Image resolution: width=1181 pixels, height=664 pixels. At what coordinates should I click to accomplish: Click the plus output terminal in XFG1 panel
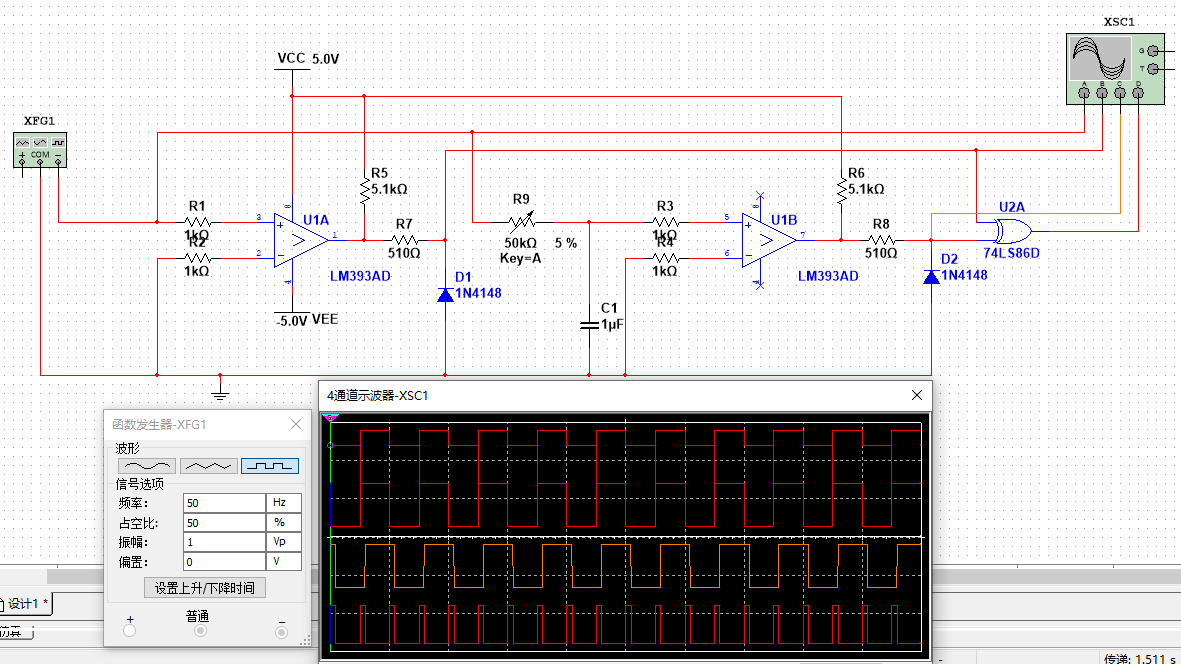click(130, 631)
